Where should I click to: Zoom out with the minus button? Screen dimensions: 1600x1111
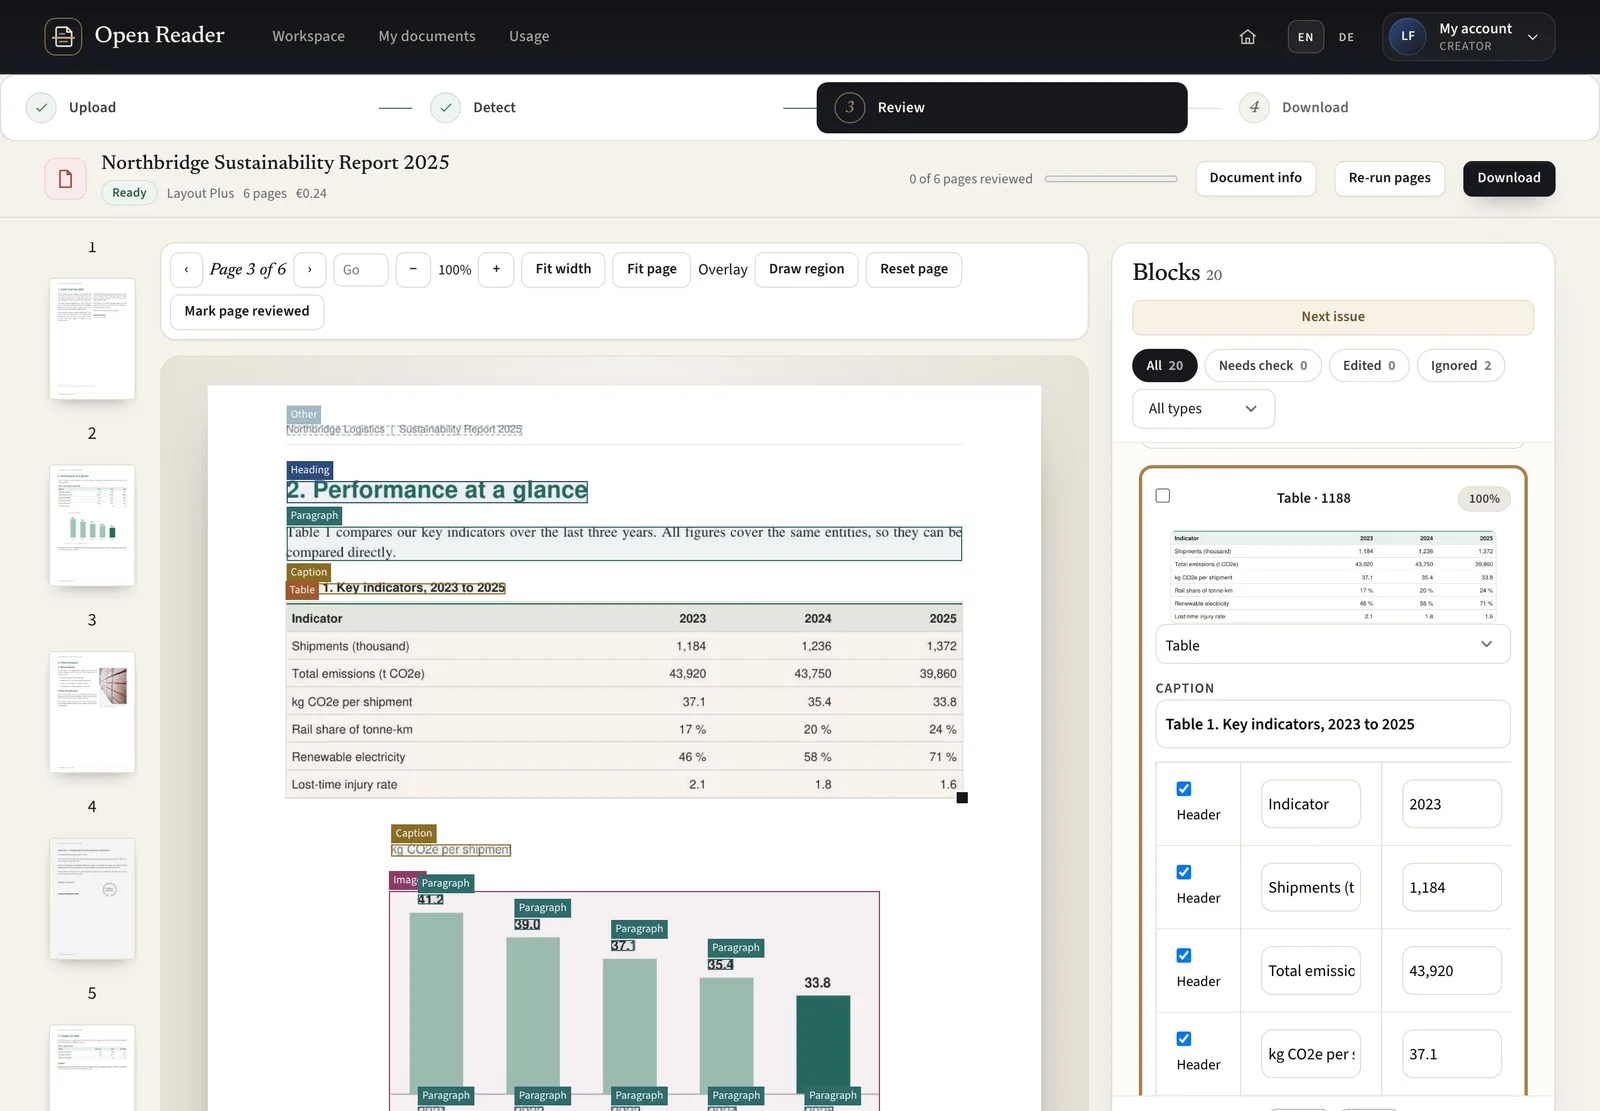point(413,270)
